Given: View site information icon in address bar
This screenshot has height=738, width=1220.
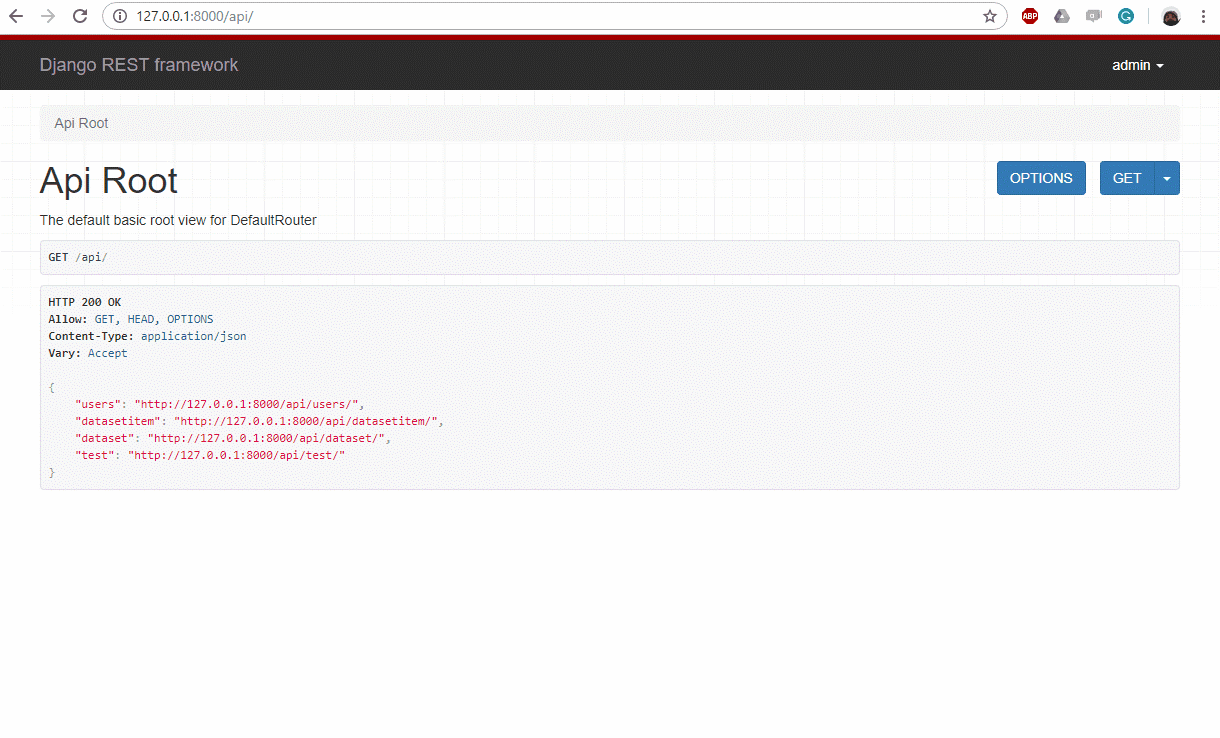Looking at the screenshot, I should click(x=120, y=16).
